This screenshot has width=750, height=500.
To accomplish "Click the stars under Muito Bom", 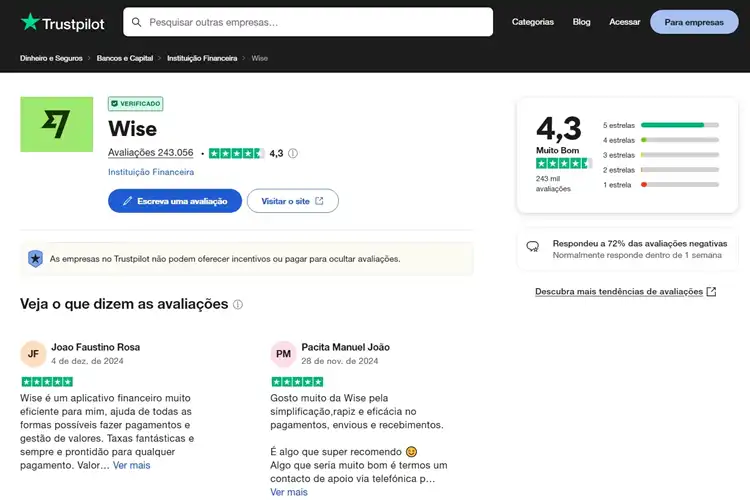I will (563, 164).
